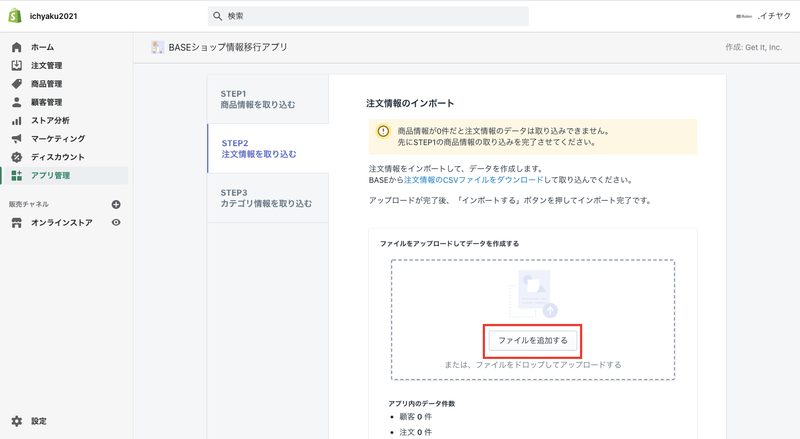
Task: Click the analytics bar chart icon
Action: click(x=16, y=120)
